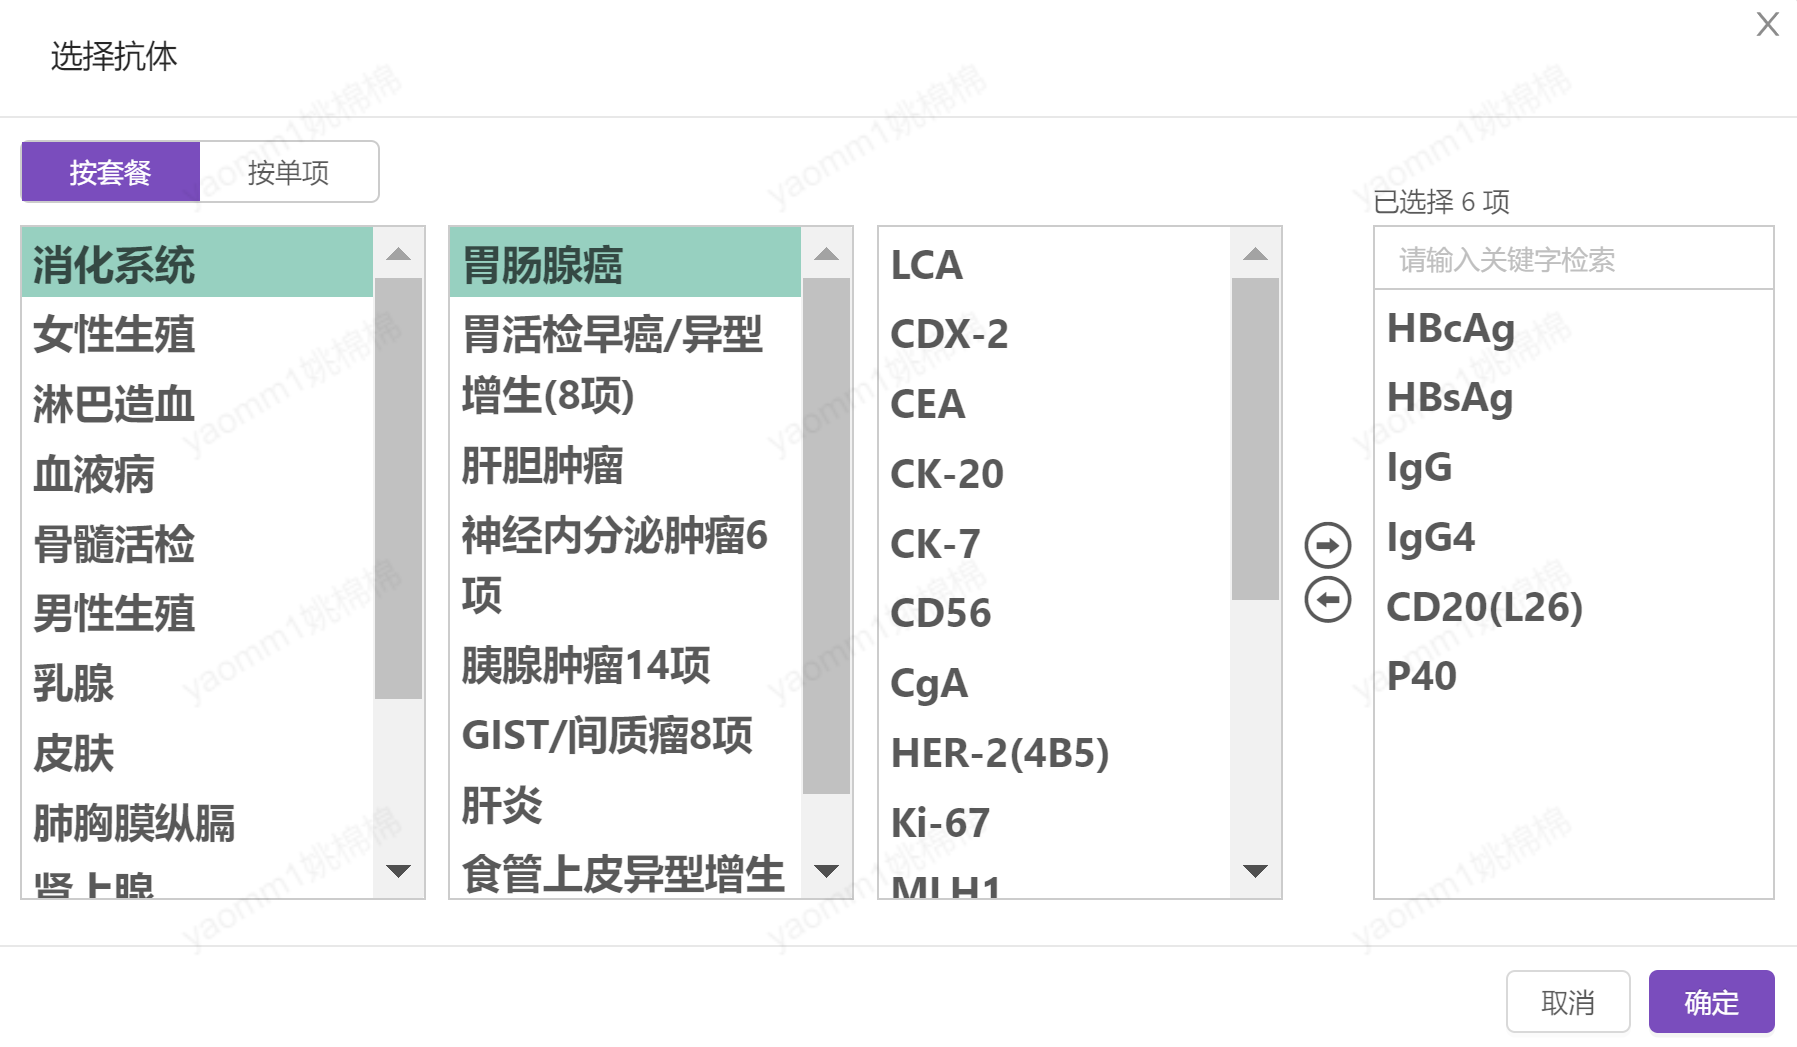Switch to 按单项 tab
The width and height of the screenshot is (1797, 1047).
click(x=289, y=172)
